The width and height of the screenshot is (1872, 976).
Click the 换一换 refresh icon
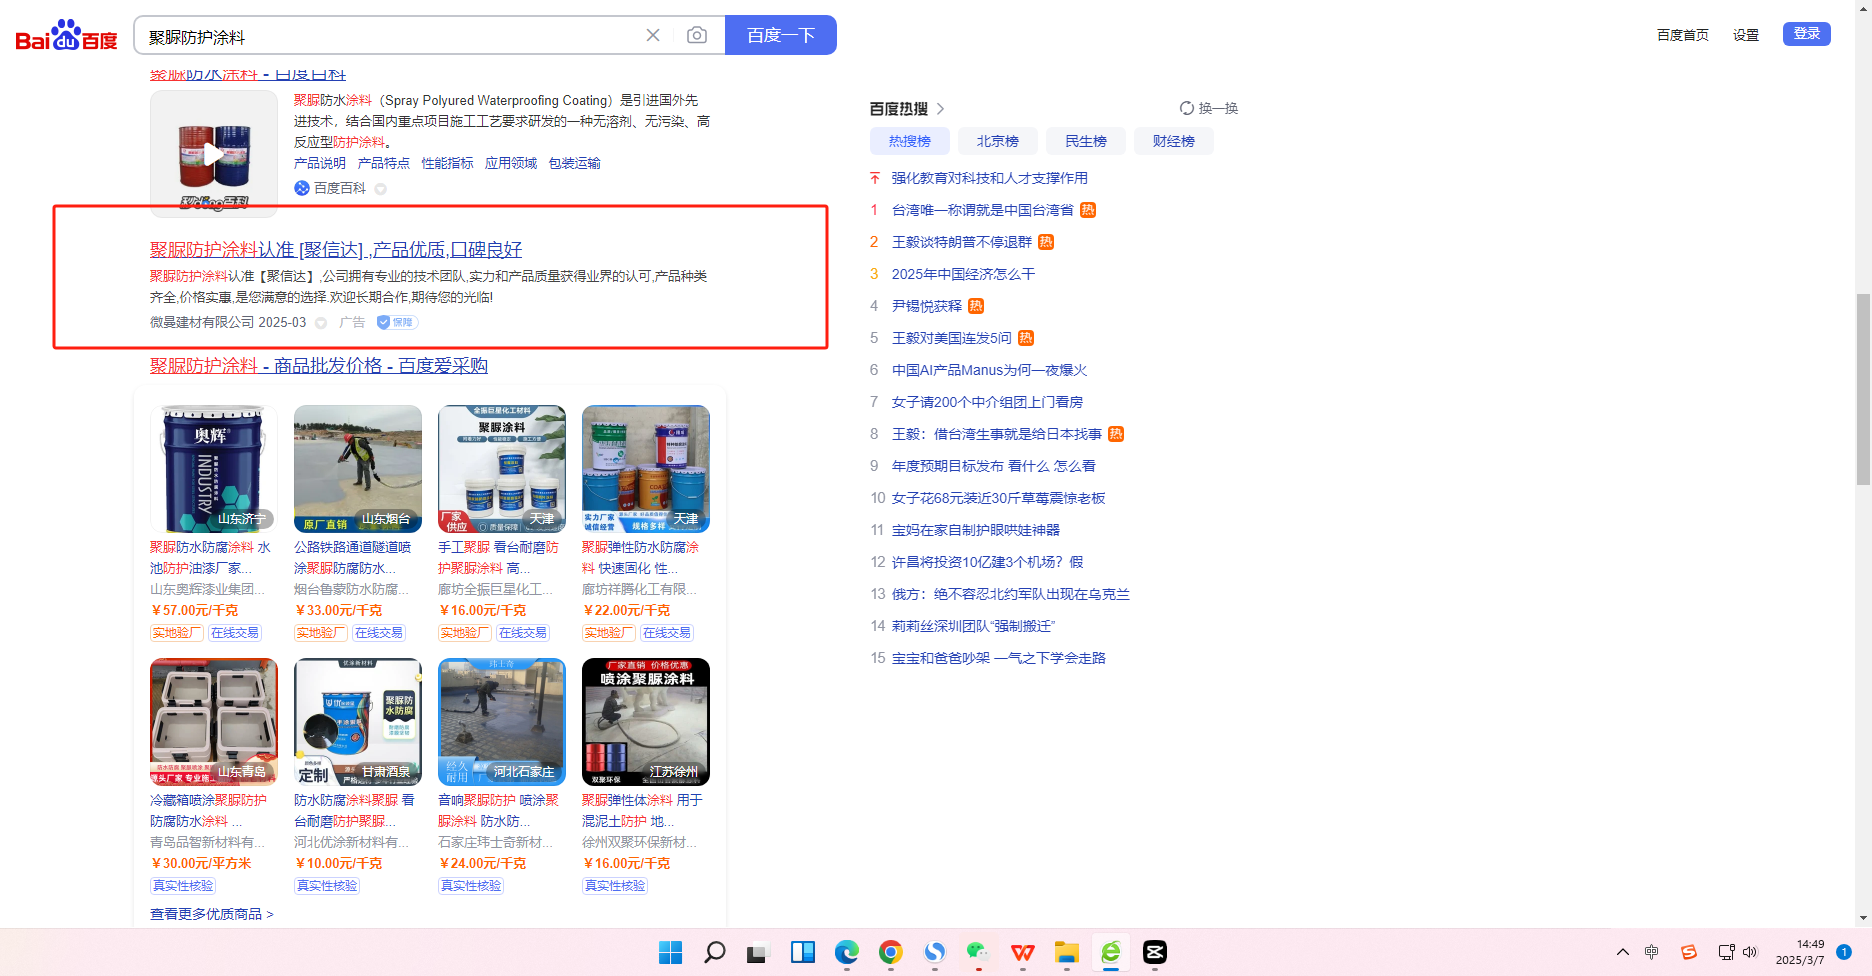1186,108
